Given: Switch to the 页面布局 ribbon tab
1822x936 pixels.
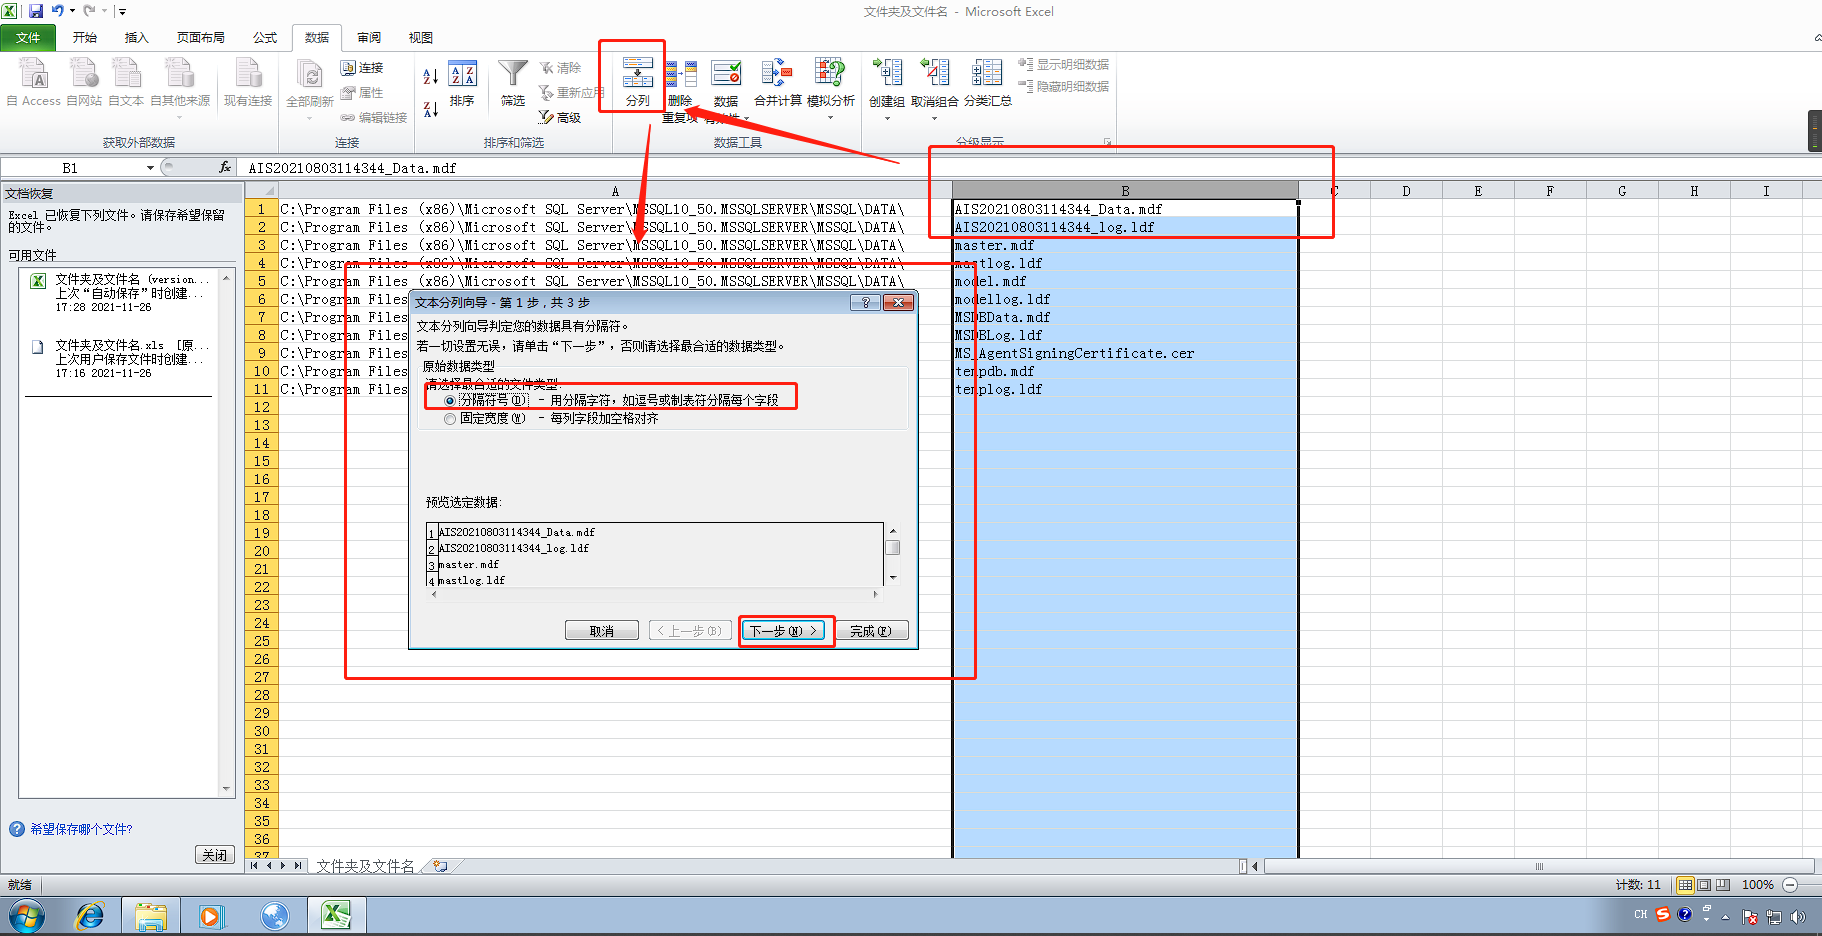Looking at the screenshot, I should (x=200, y=37).
